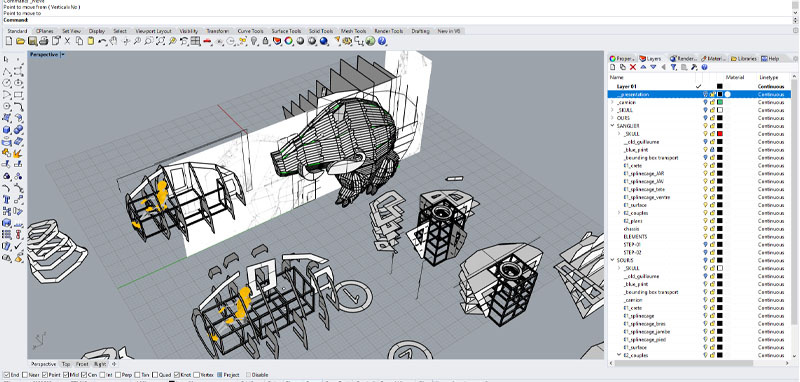This screenshot has width=800, height=382.
Task: Click the blue sphere Render icon
Action: pyautogui.click(x=323, y=41)
